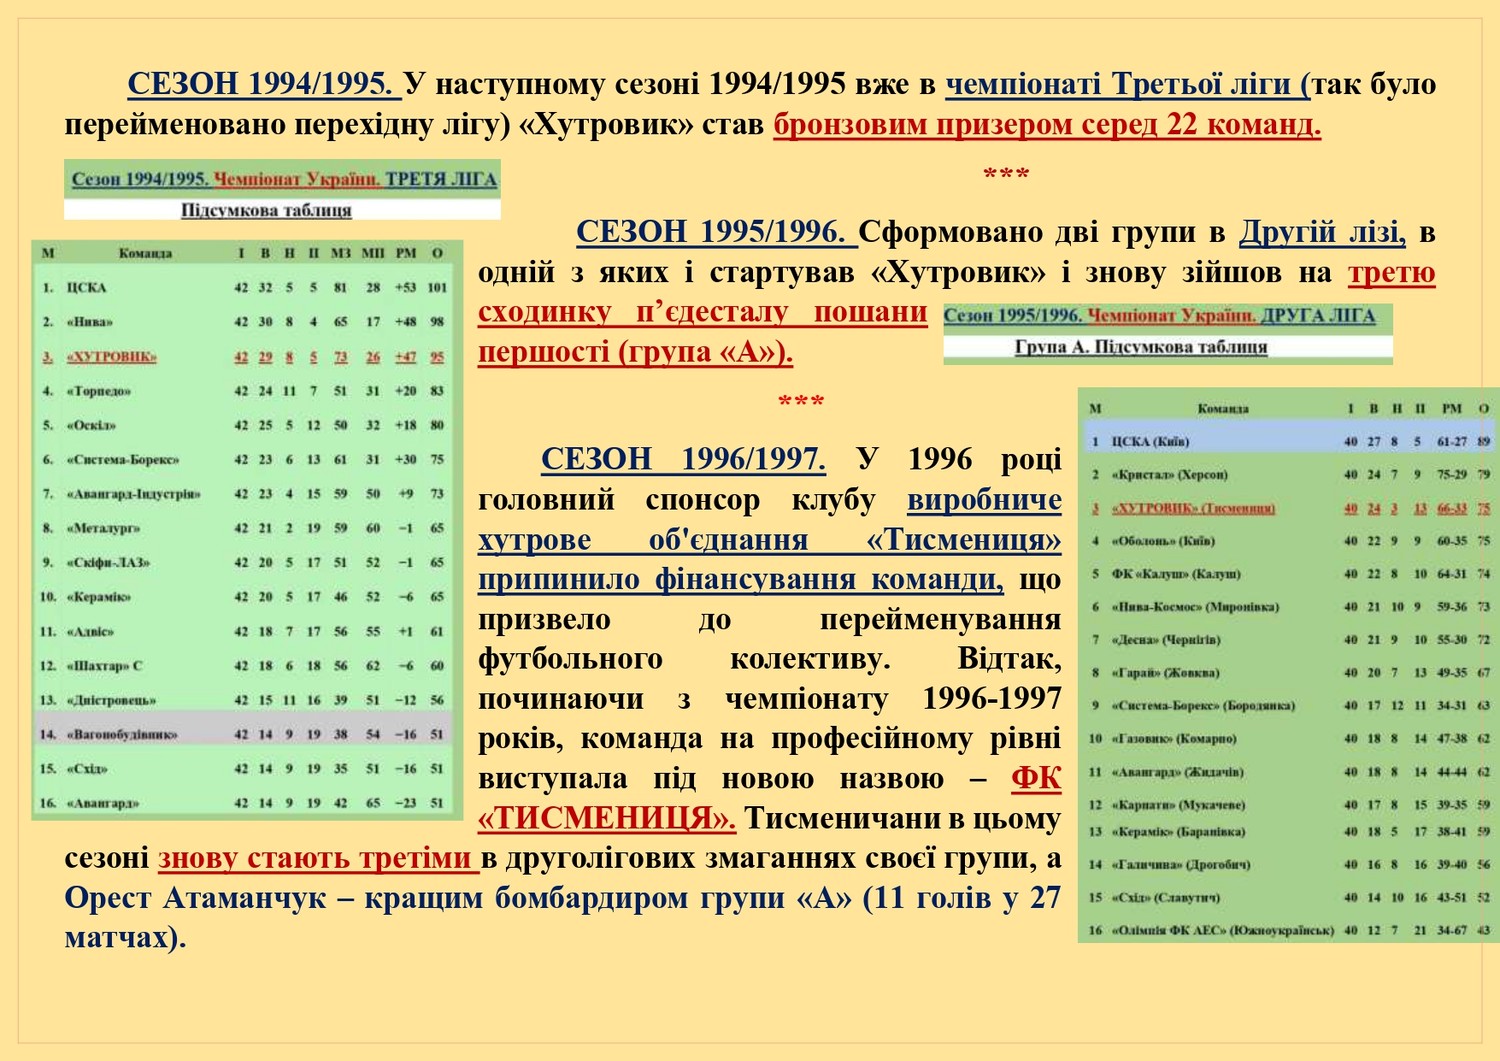Select the «Авангард» (Жидачів) team name
Screen dimensions: 1500x1061
(1177, 772)
